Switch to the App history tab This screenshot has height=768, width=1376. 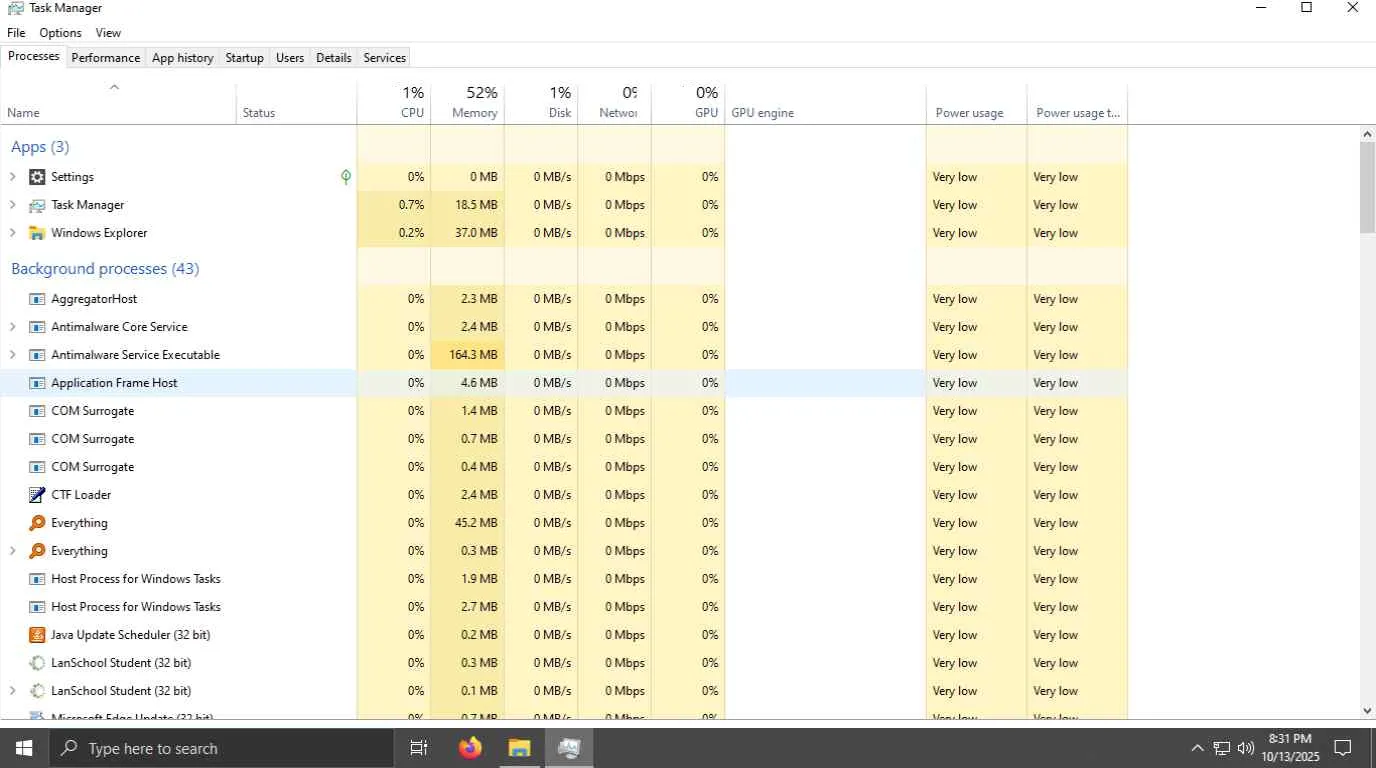(x=182, y=58)
